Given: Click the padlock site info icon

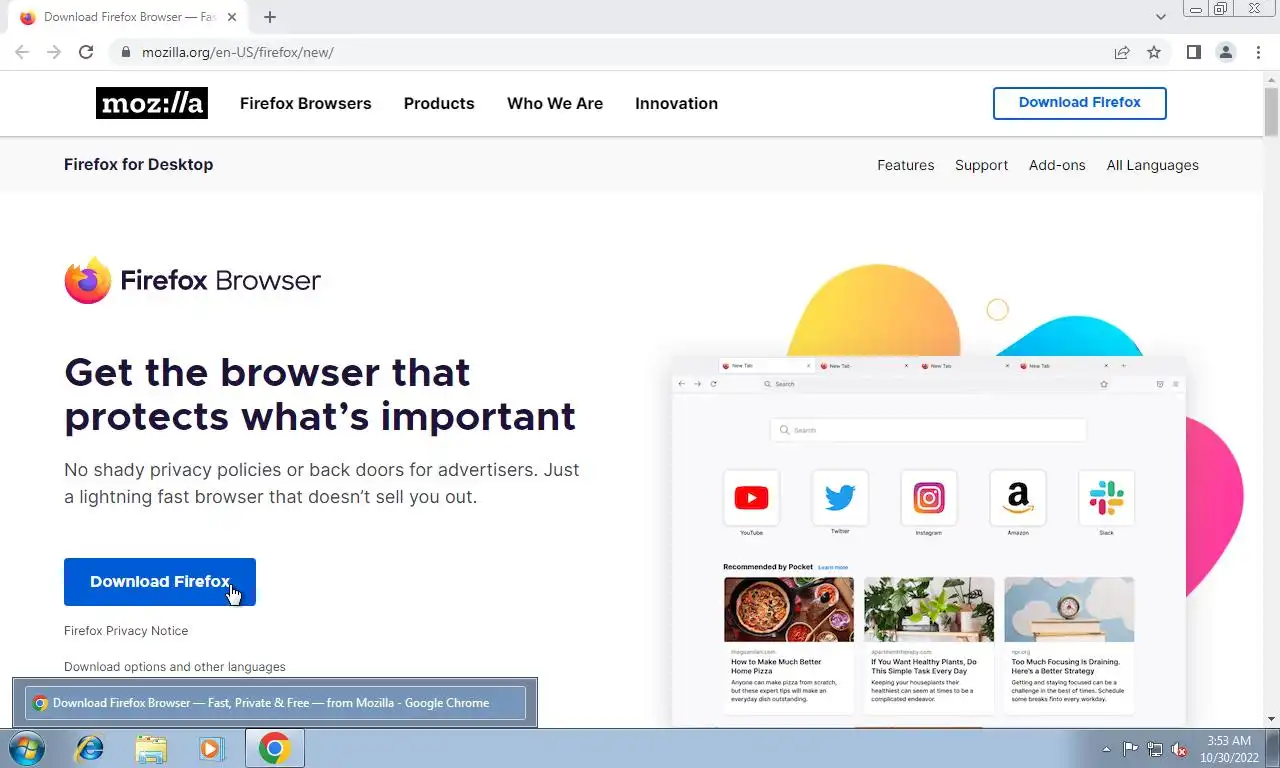Looking at the screenshot, I should point(125,52).
